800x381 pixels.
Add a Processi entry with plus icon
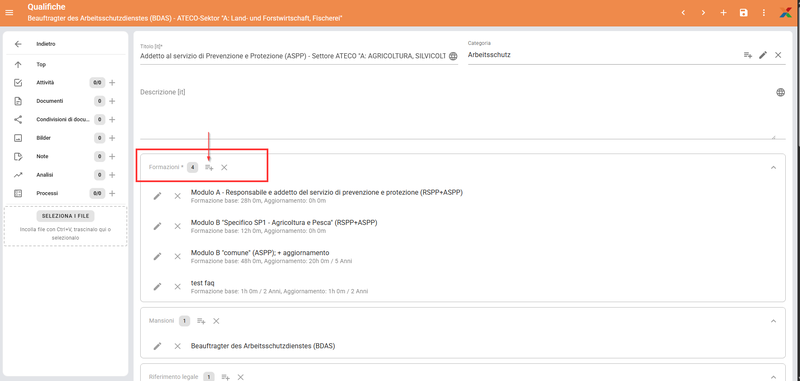click(x=112, y=193)
